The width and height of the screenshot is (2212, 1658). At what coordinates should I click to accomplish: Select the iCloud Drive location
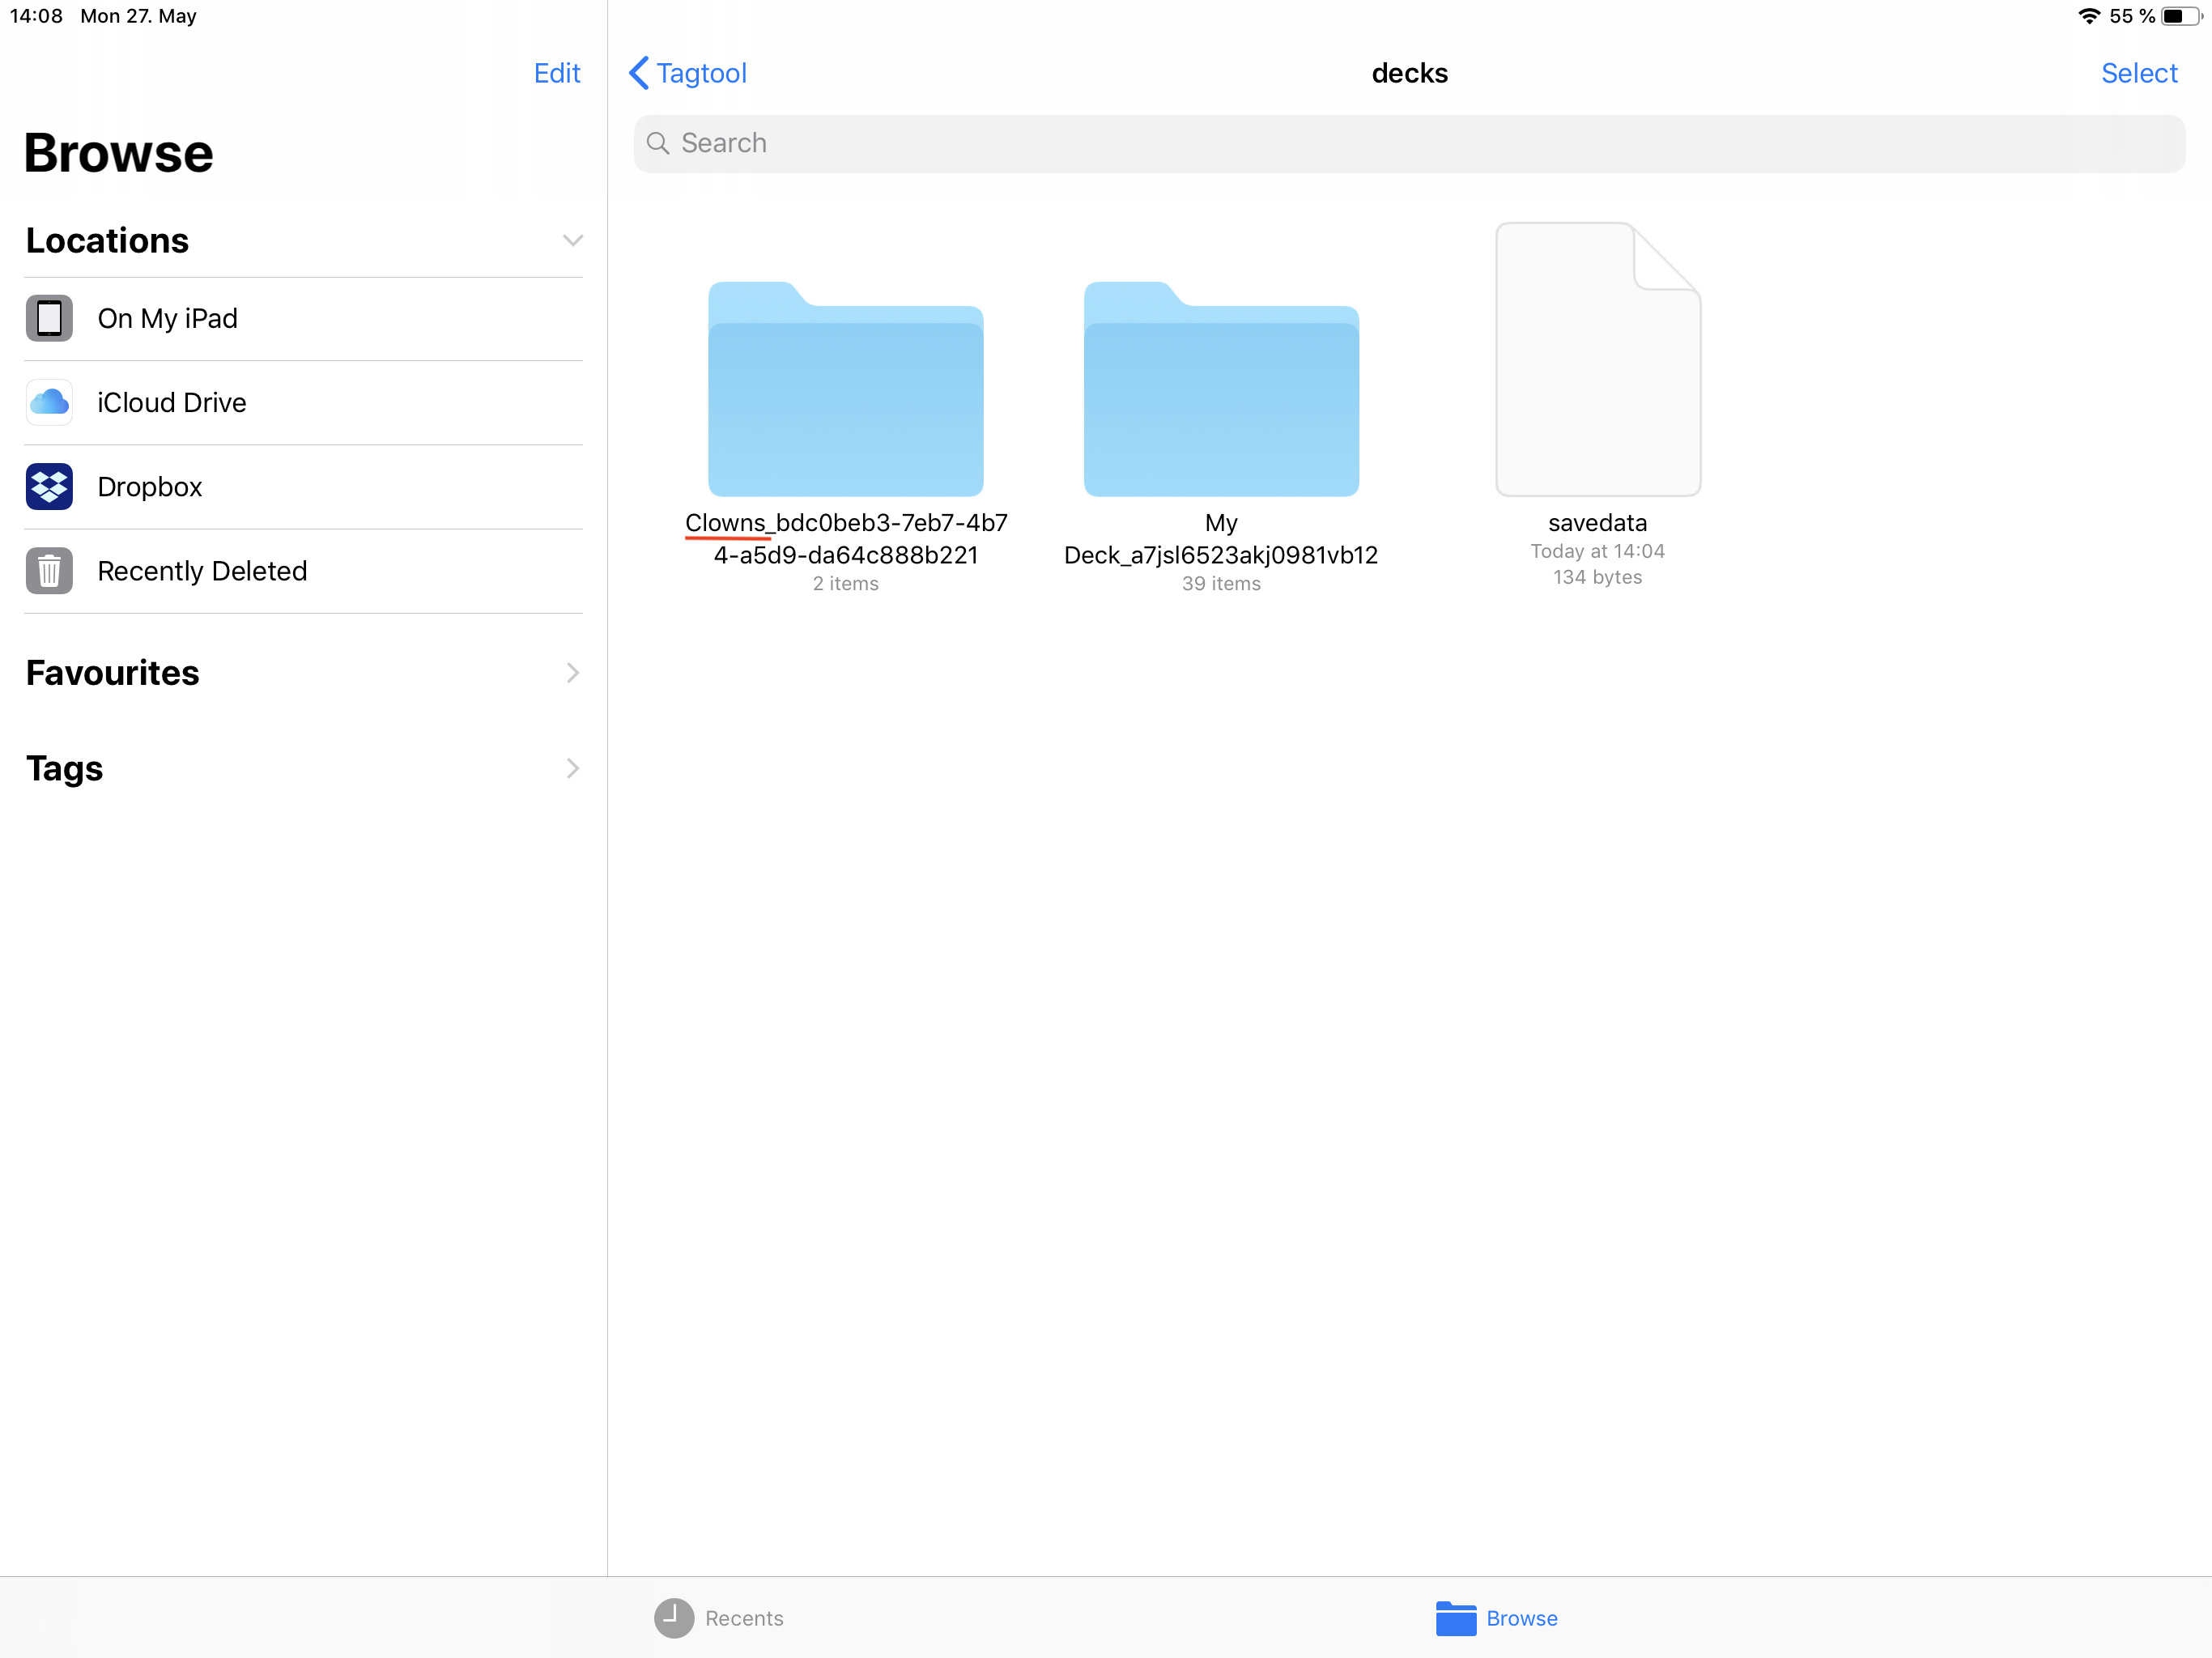(172, 402)
